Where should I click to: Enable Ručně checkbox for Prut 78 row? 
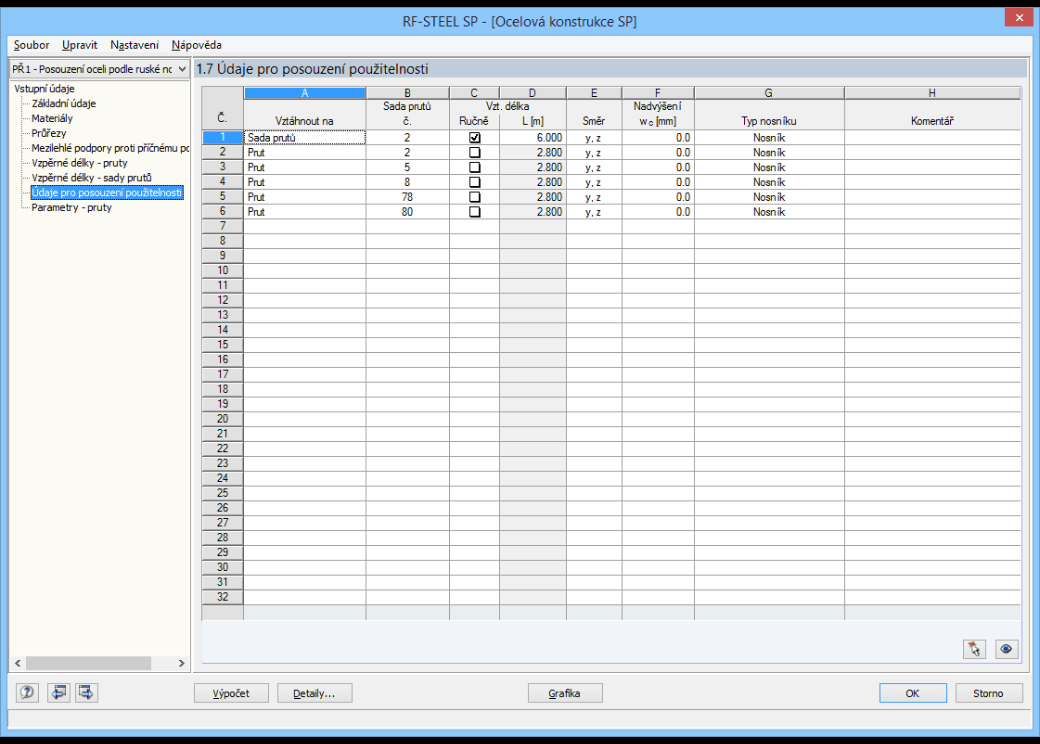(x=474, y=197)
